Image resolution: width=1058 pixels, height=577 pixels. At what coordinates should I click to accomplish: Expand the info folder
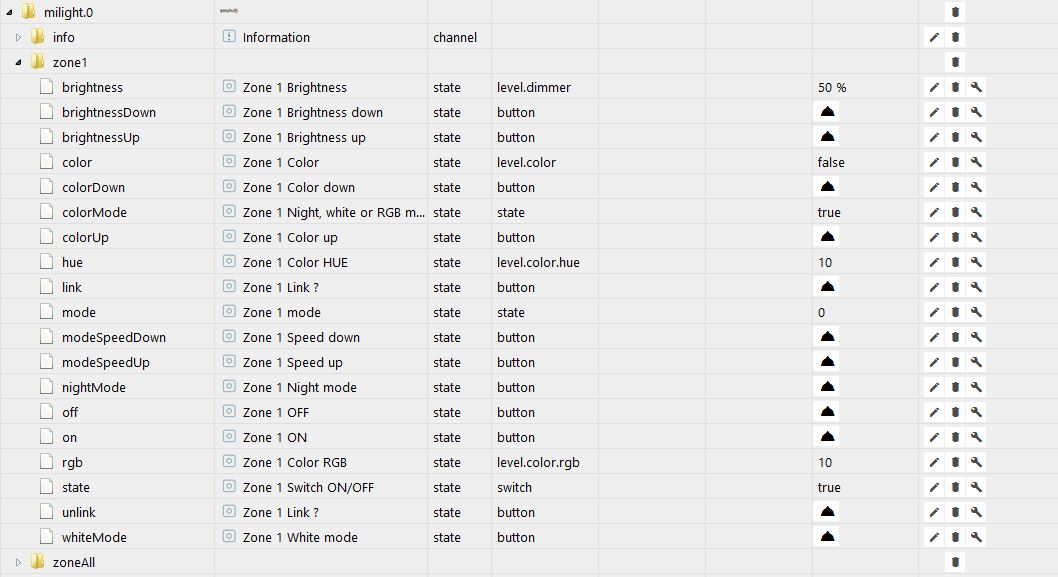point(18,37)
